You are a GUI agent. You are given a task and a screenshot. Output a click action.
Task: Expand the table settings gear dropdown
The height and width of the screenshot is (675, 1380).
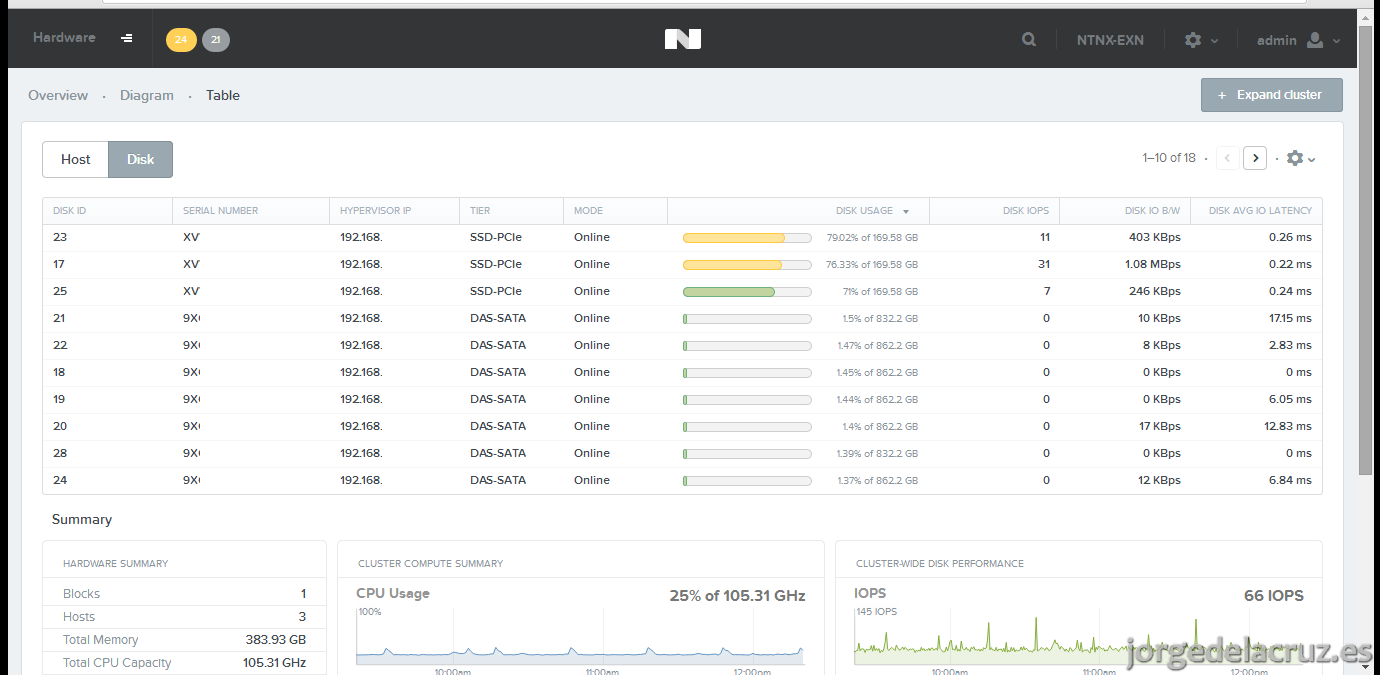pyautogui.click(x=1301, y=158)
